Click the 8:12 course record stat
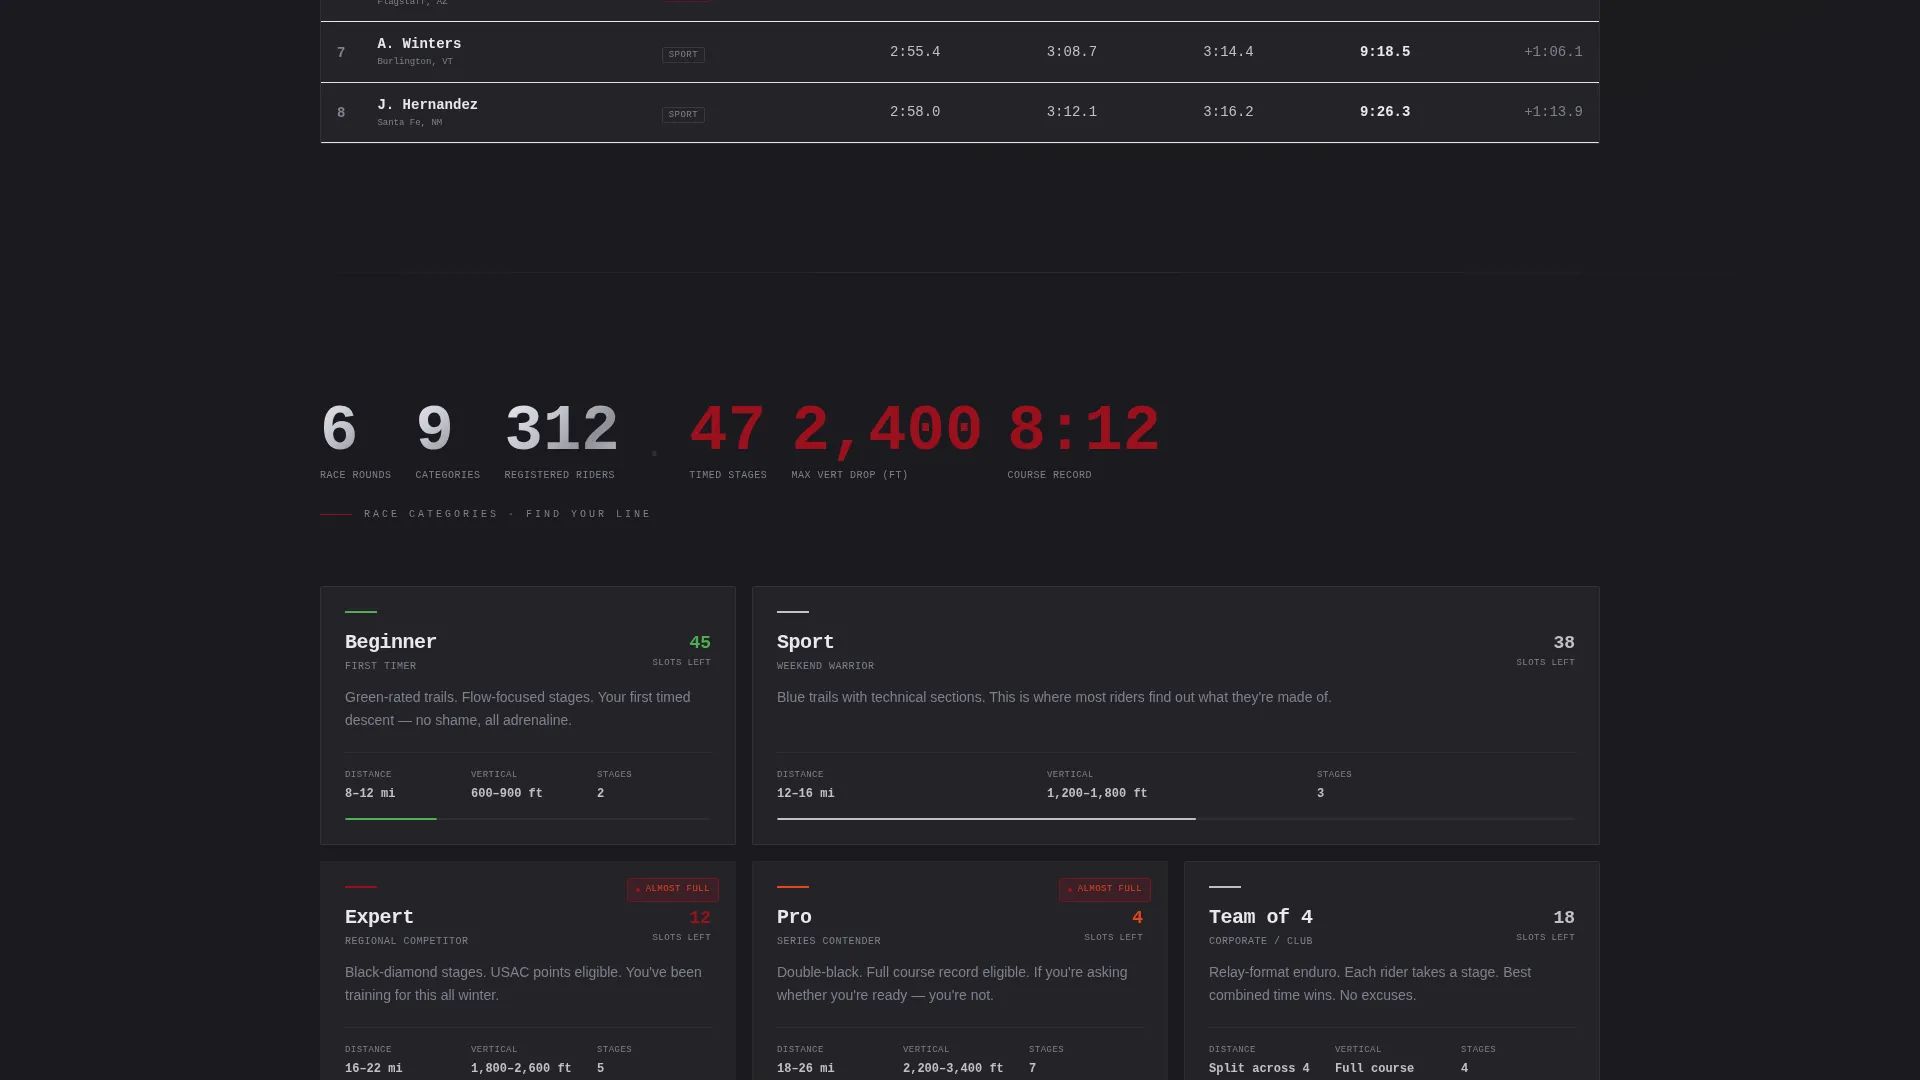The width and height of the screenshot is (1920, 1080). coord(1083,440)
